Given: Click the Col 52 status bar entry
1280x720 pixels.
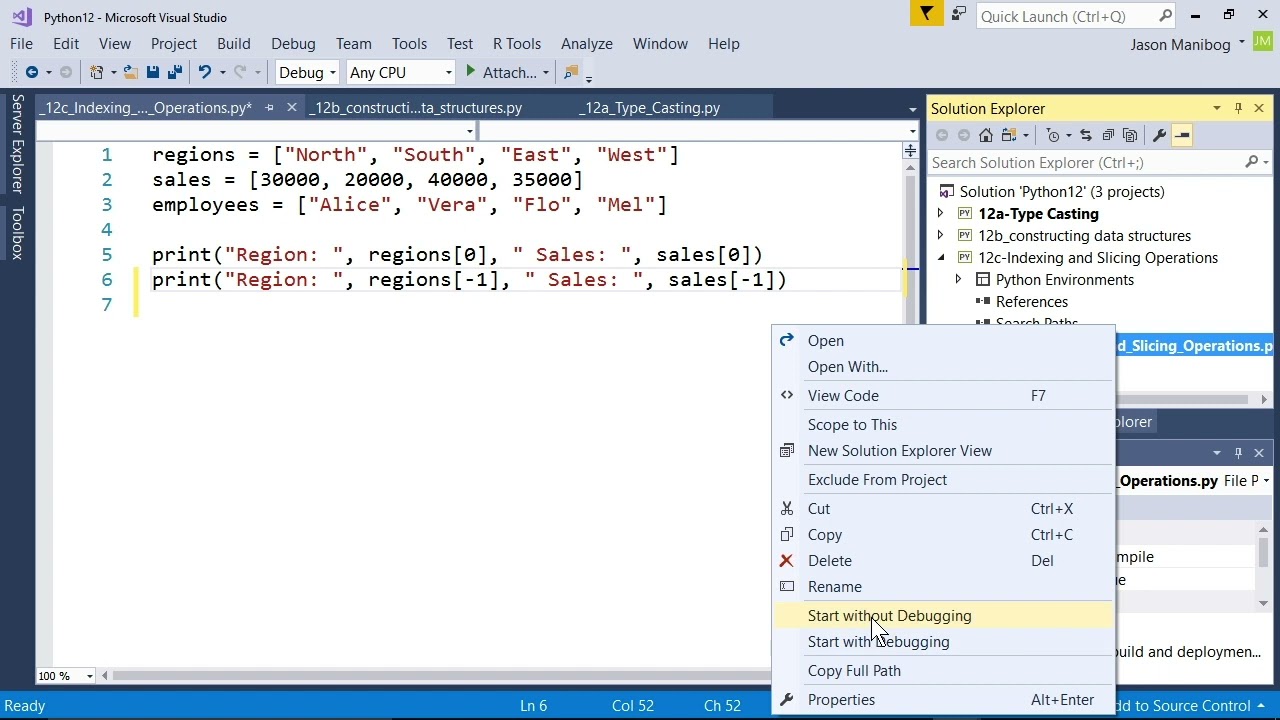Looking at the screenshot, I should [x=633, y=706].
